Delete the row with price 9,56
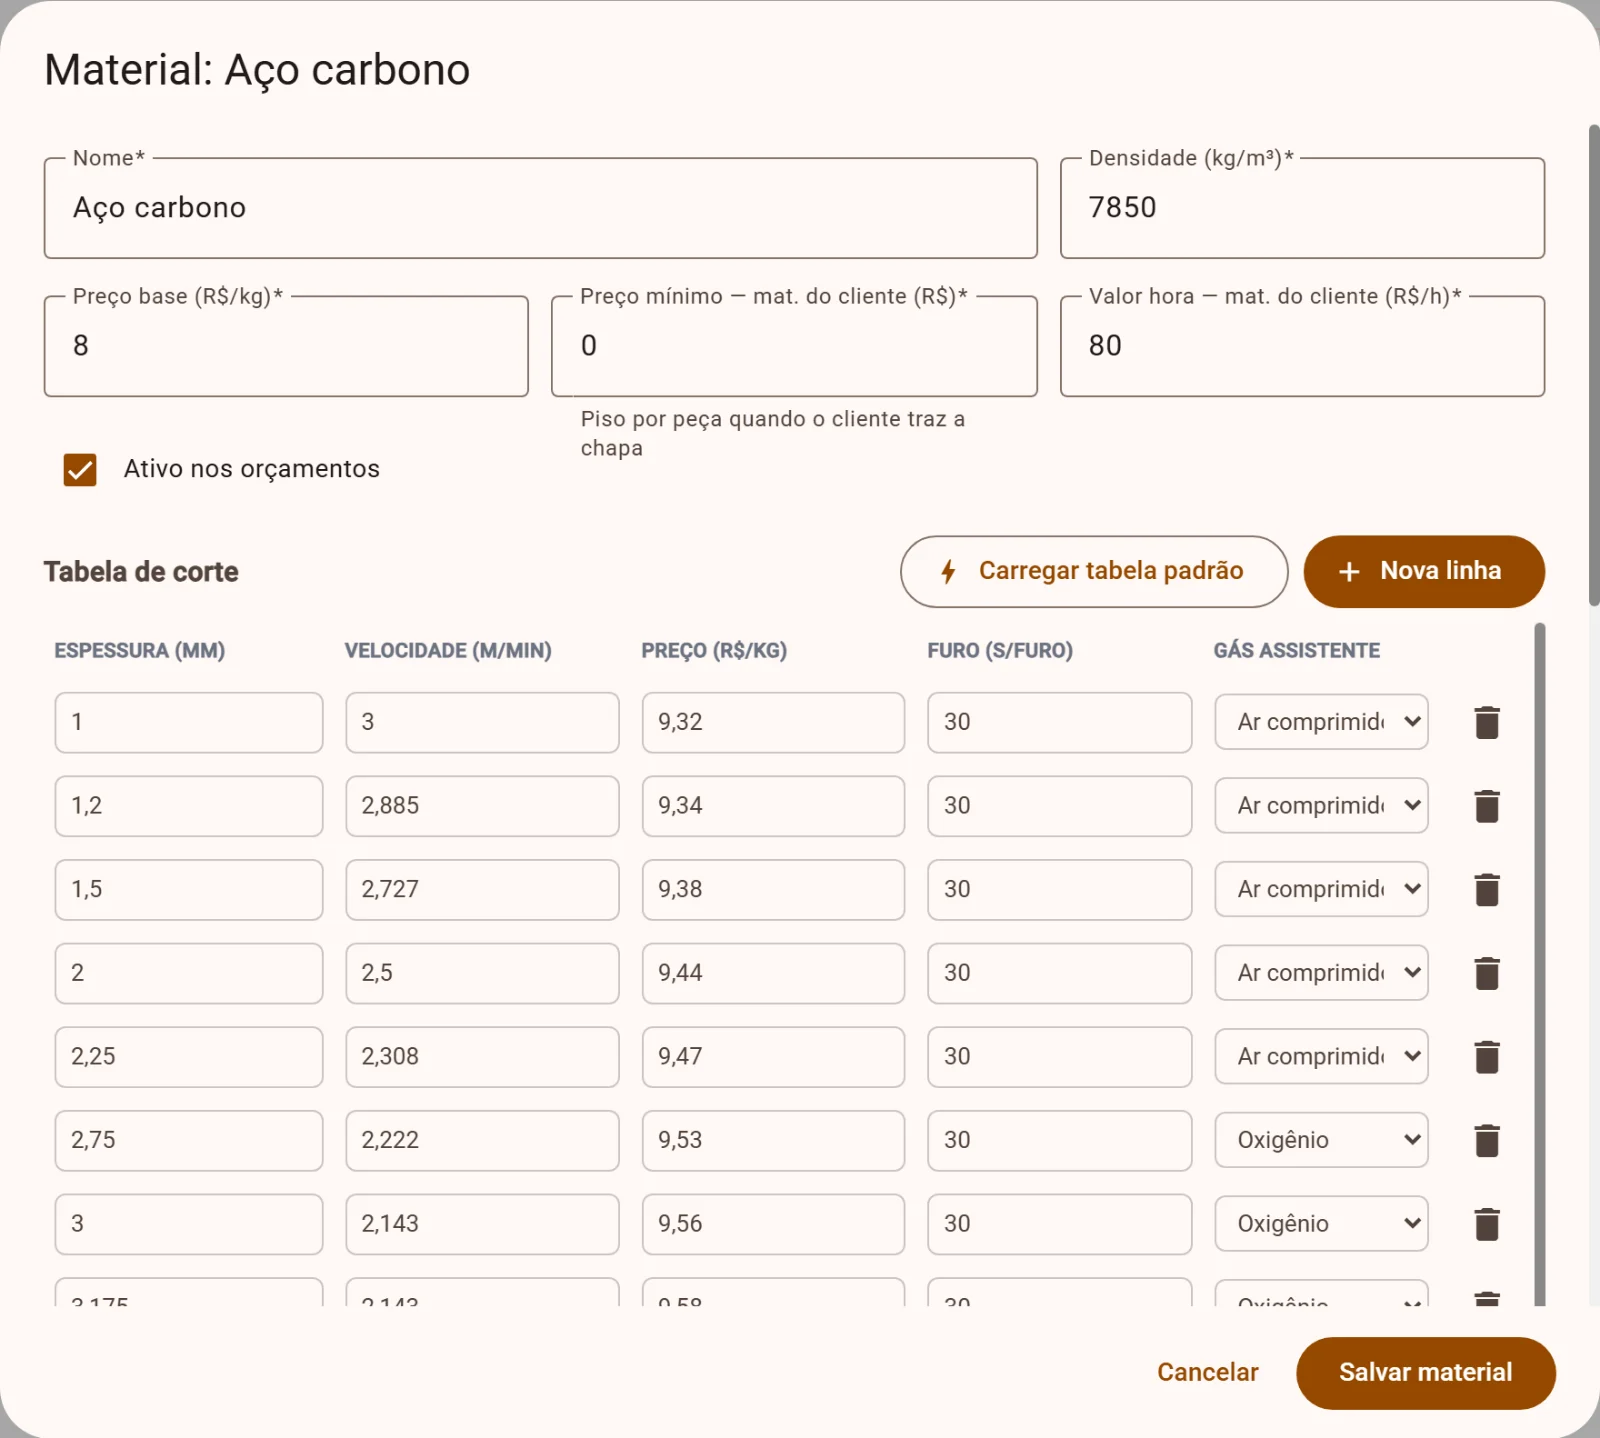Screen dimensions: 1600x1438 [x=1487, y=1224]
